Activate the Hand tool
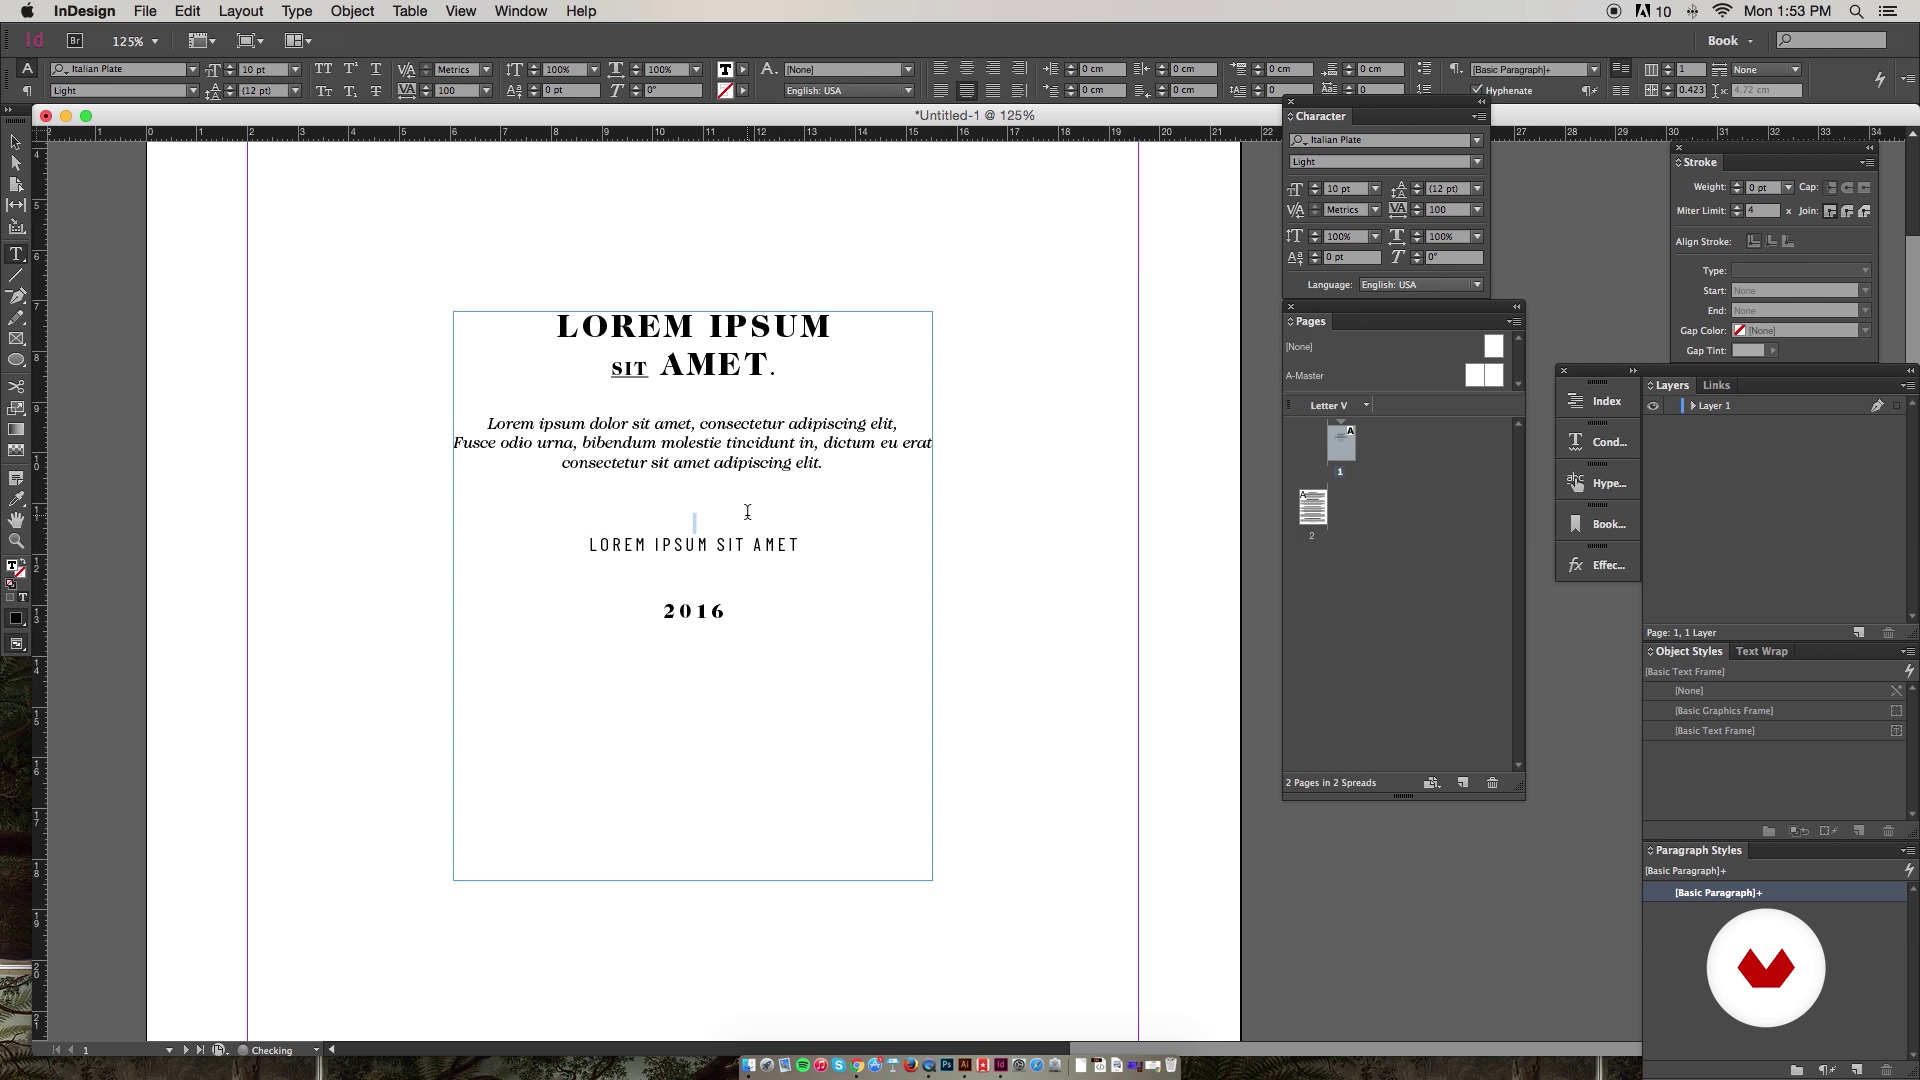 [x=16, y=520]
